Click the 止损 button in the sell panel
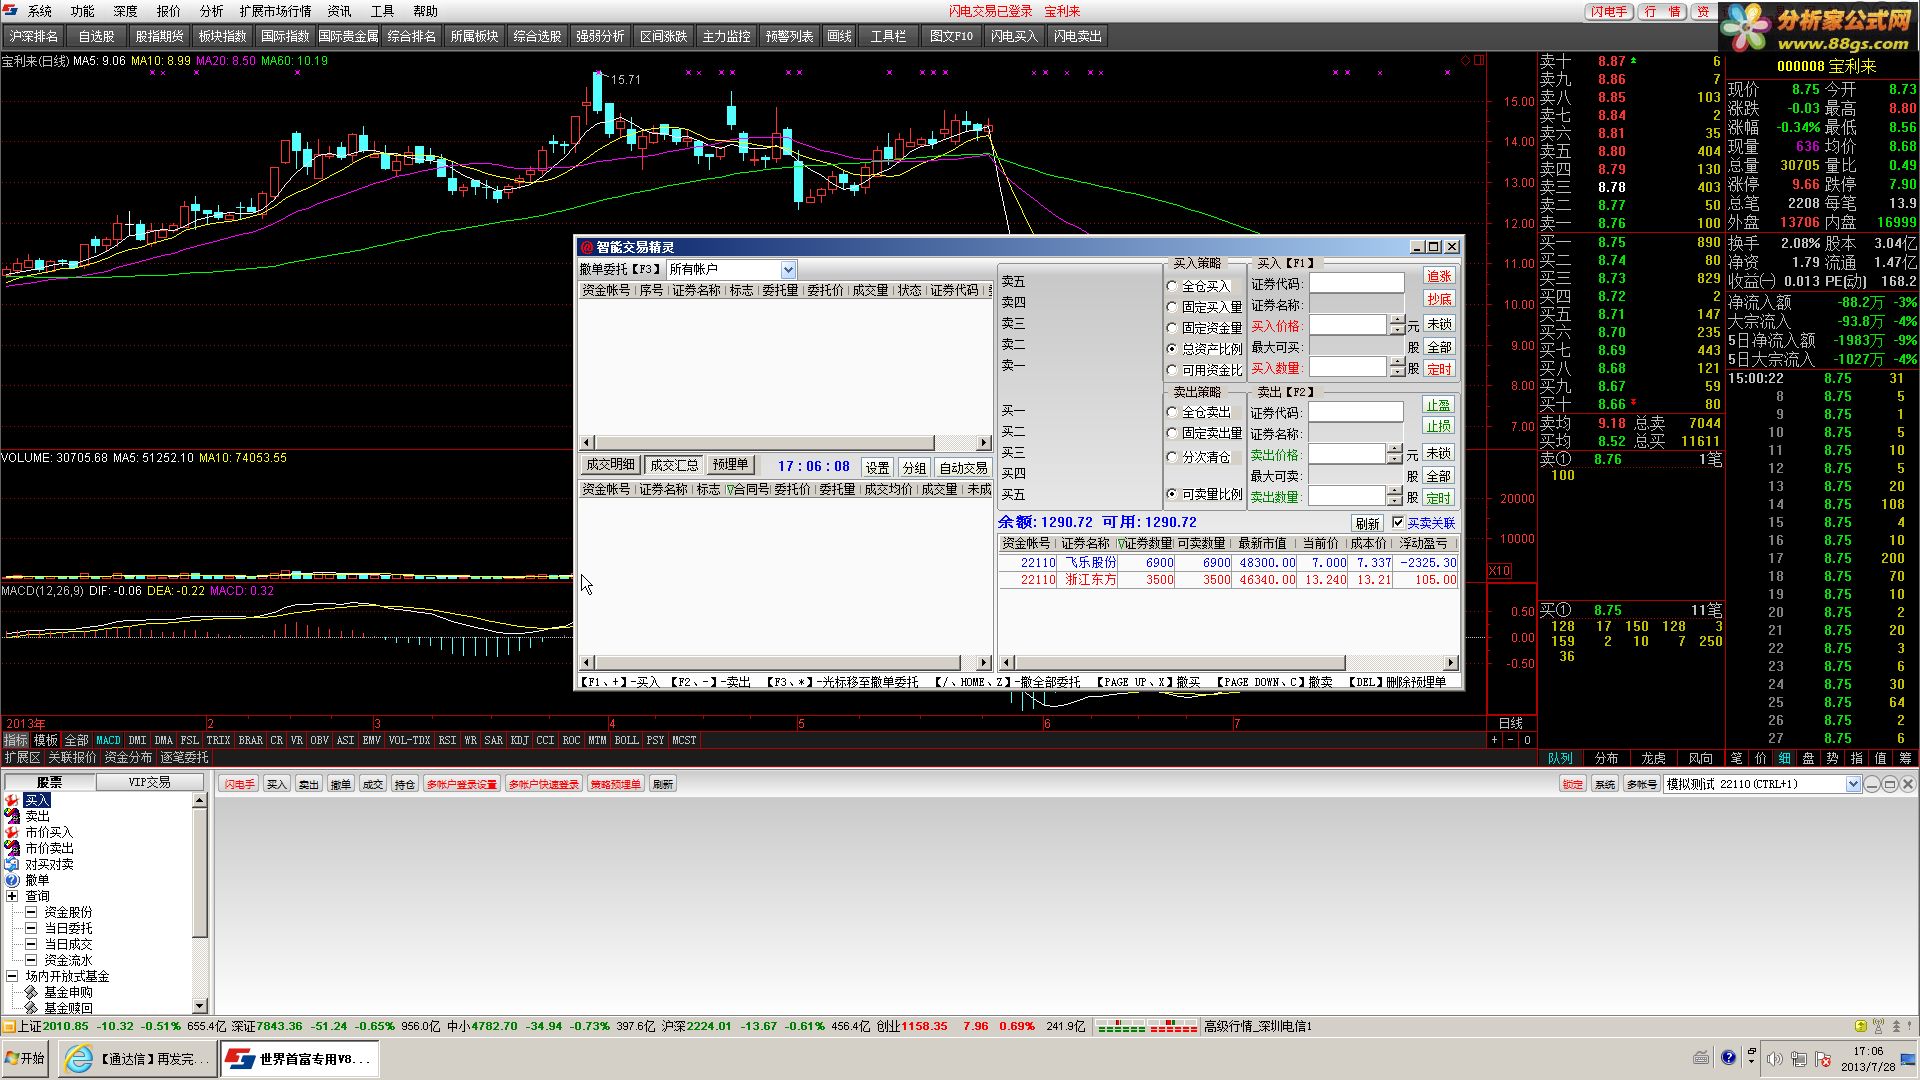This screenshot has width=1920, height=1080. 1438,426
